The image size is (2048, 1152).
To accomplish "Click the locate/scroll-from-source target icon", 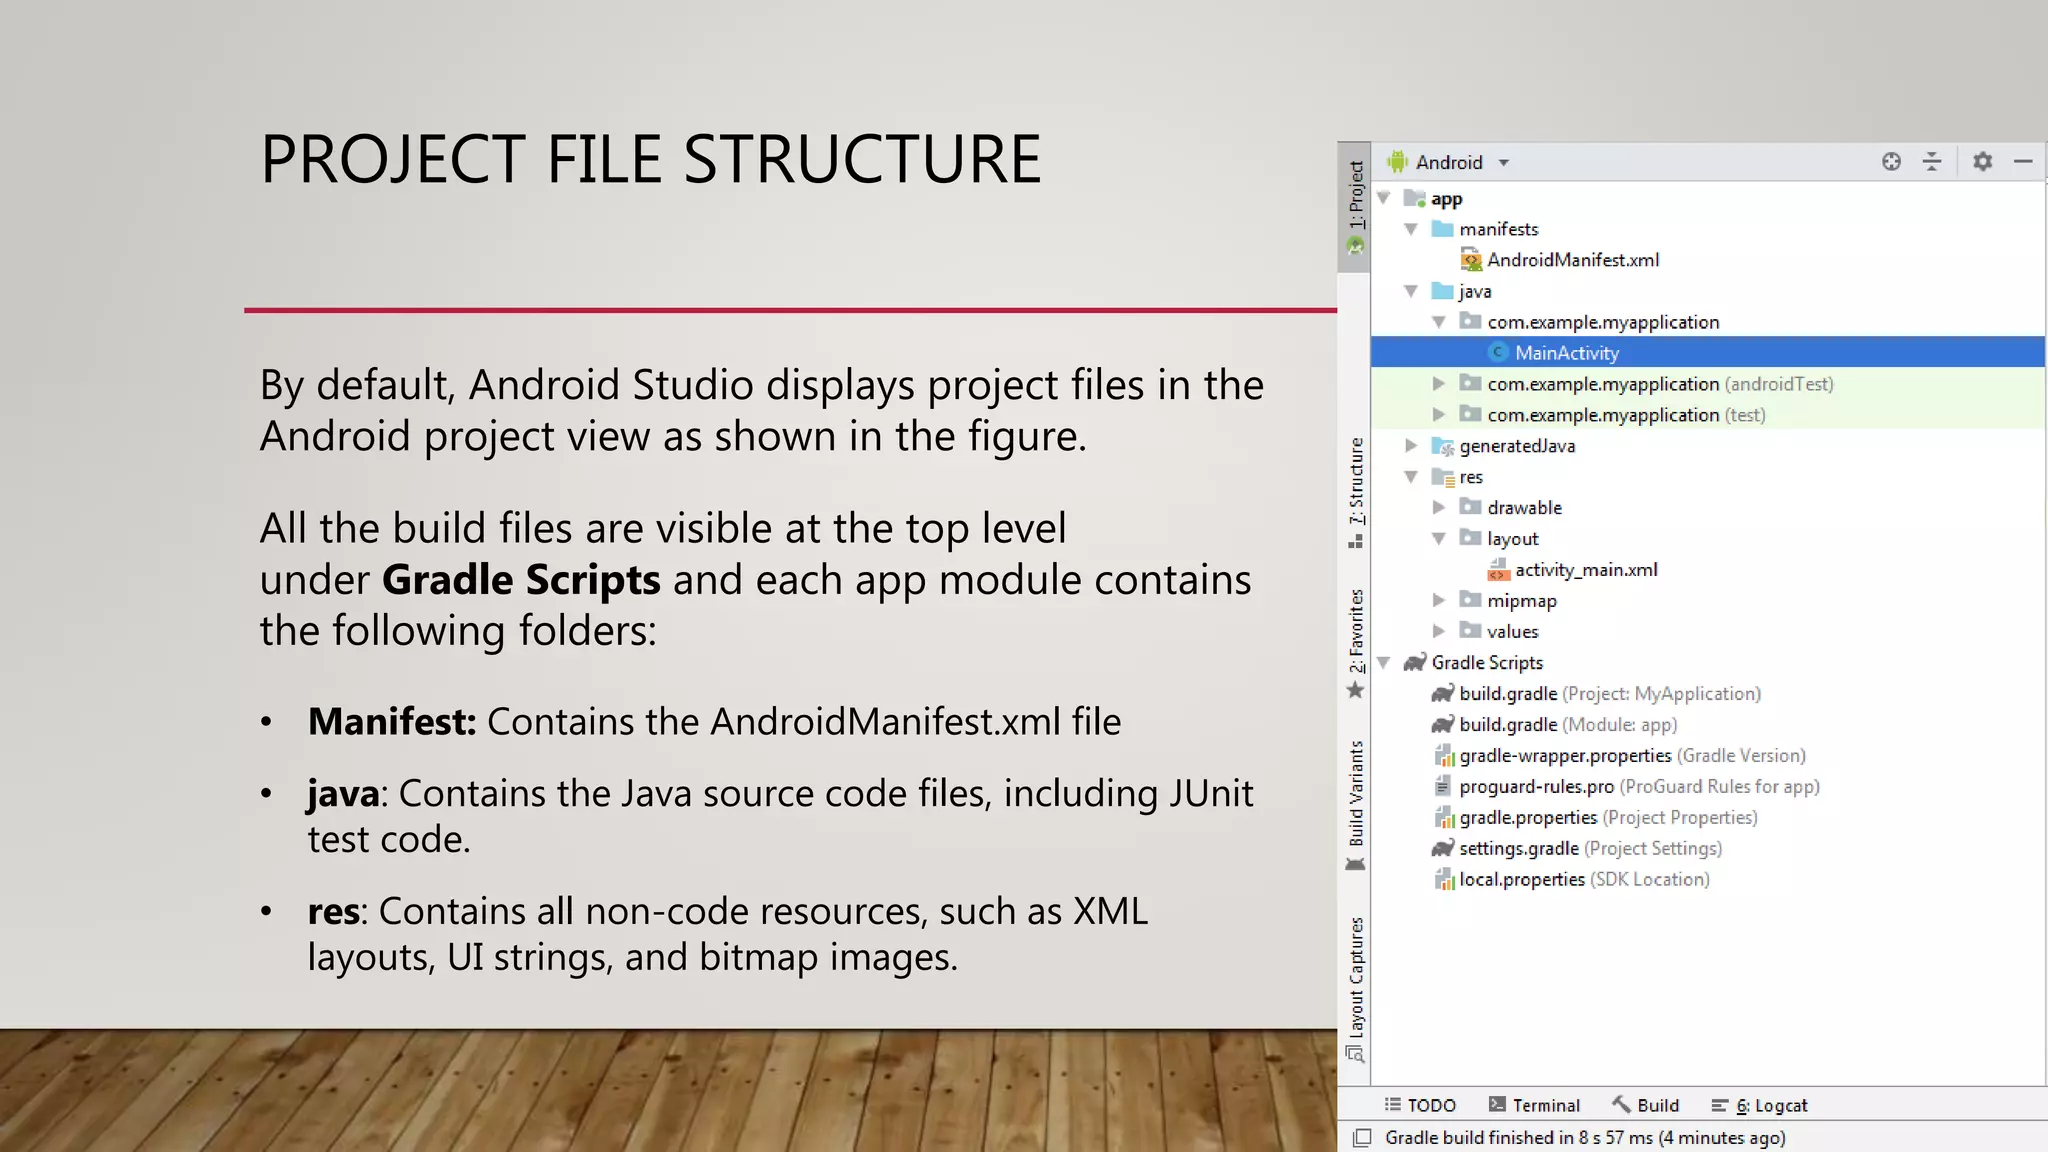I will click(1891, 161).
